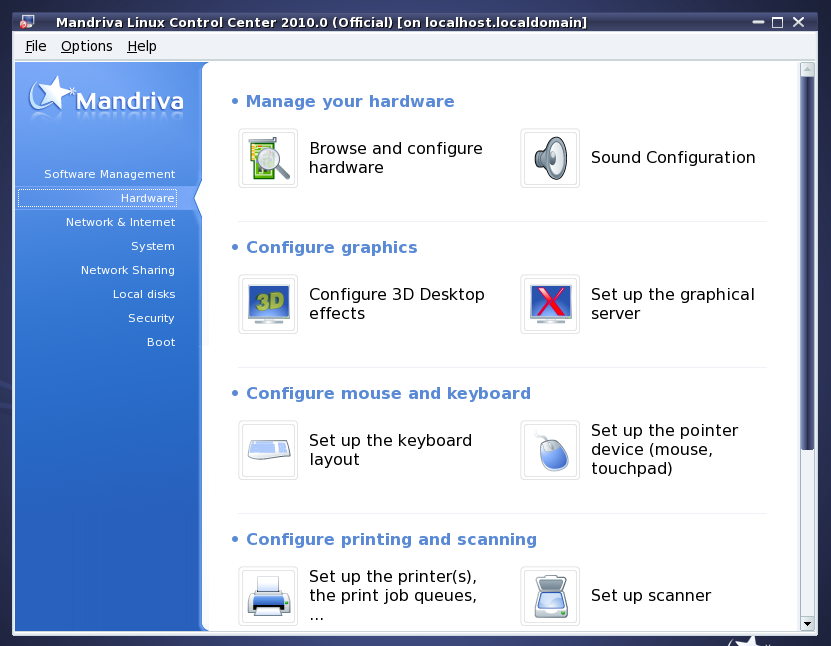This screenshot has width=831, height=646.
Task: Open the Options menu
Action: (x=86, y=46)
